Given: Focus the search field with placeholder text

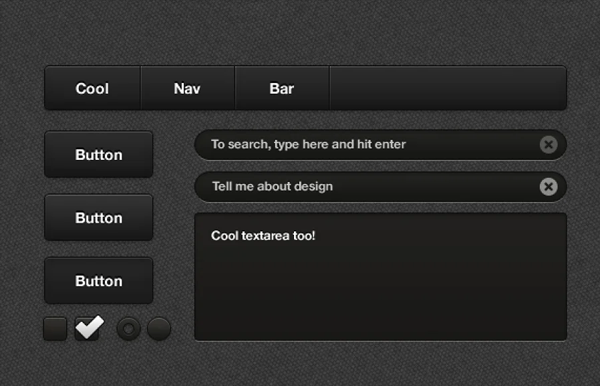Looking at the screenshot, I should (380, 145).
